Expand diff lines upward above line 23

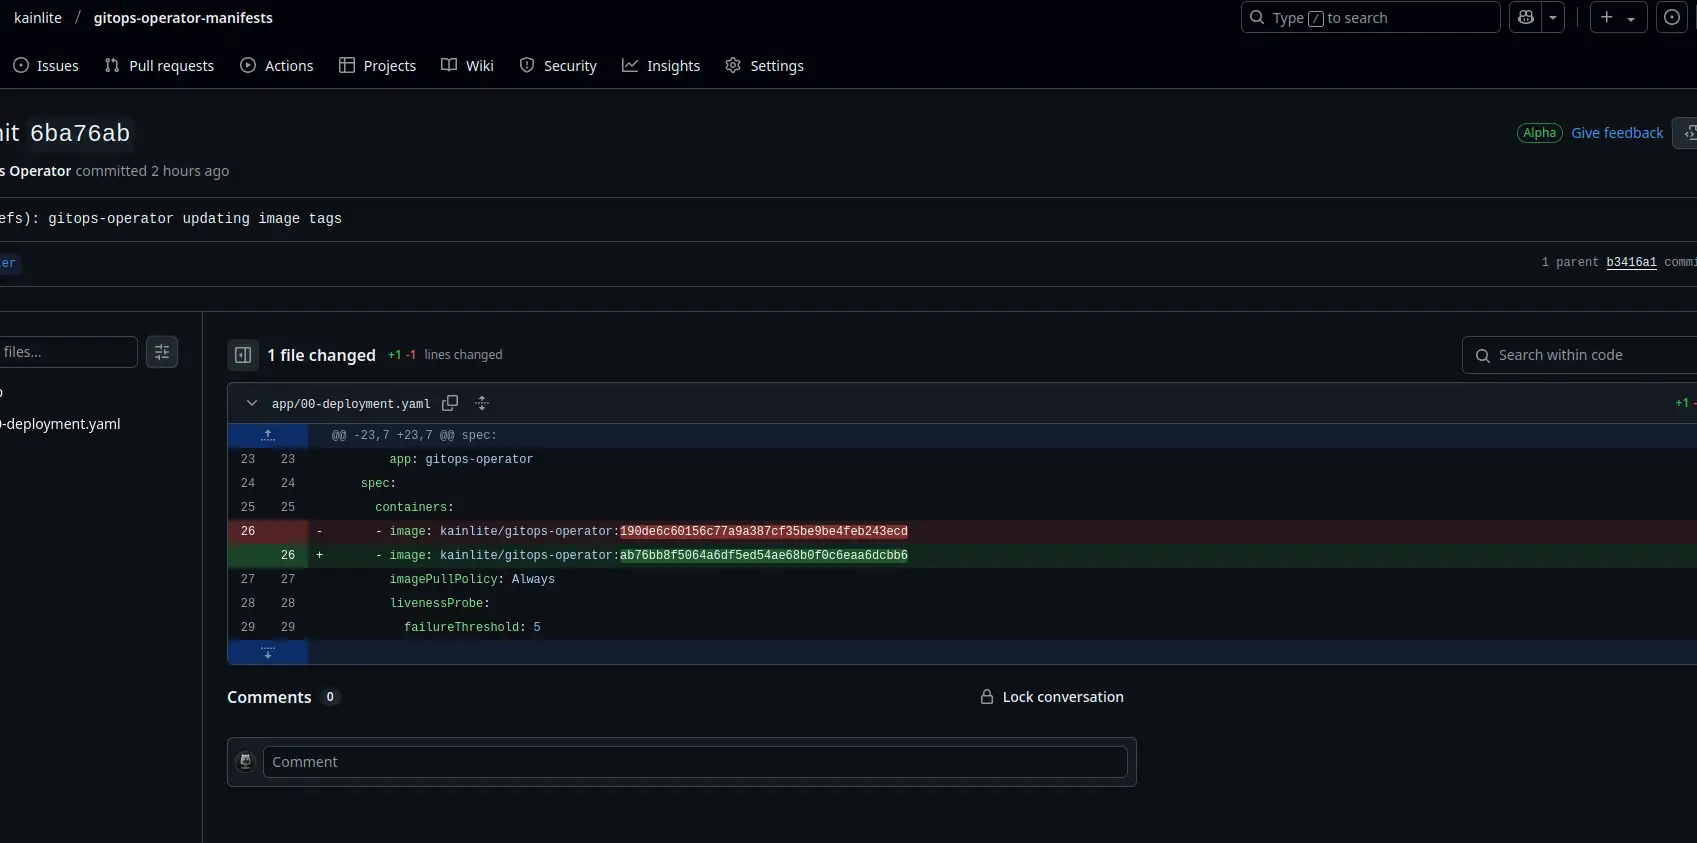(268, 435)
